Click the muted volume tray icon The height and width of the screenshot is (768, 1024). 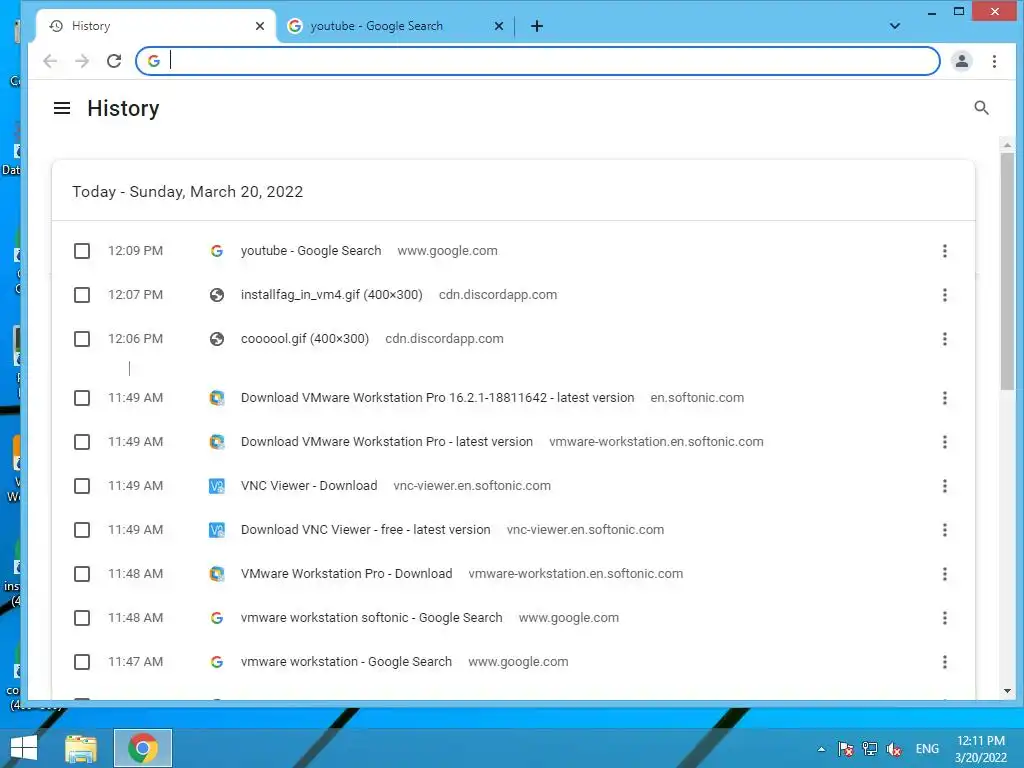point(893,749)
